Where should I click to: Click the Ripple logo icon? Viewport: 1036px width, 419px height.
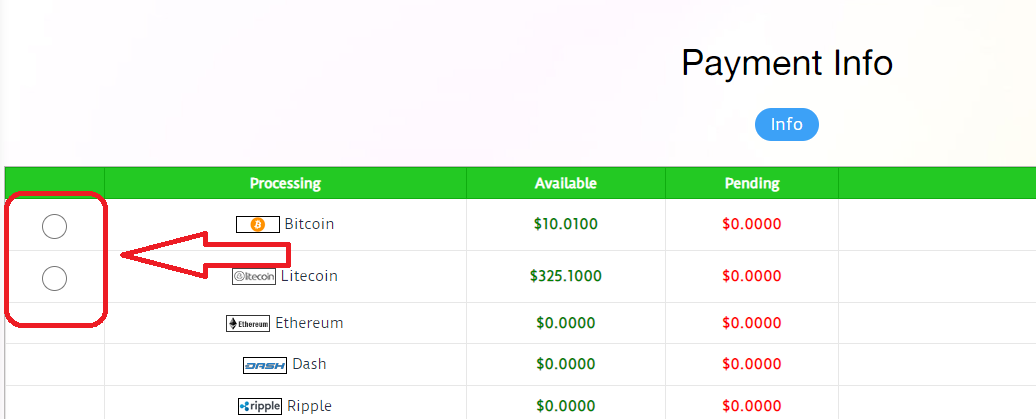260,406
